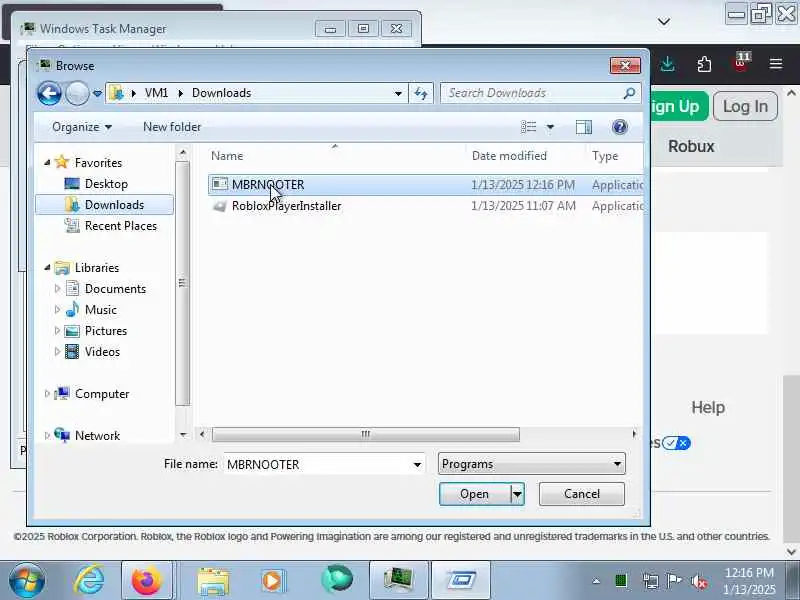Toggle the preview pane icon
Viewport: 800px width, 600px height.
(584, 127)
